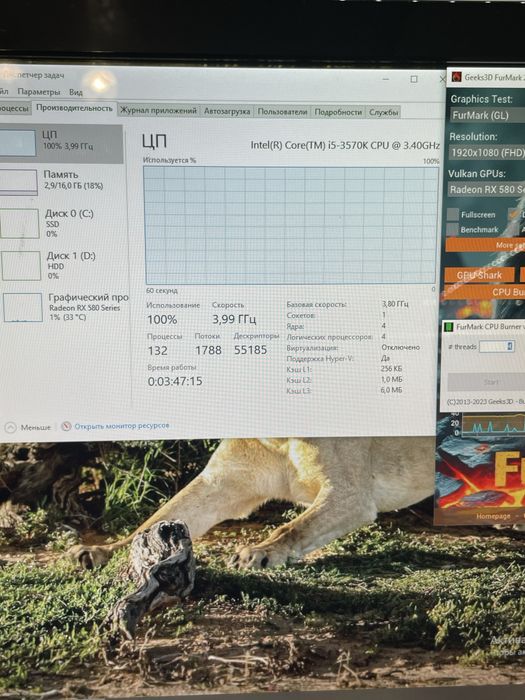Screen dimensions: 525x700
Task: Click the CPU usage graph area
Action: [x=290, y=225]
